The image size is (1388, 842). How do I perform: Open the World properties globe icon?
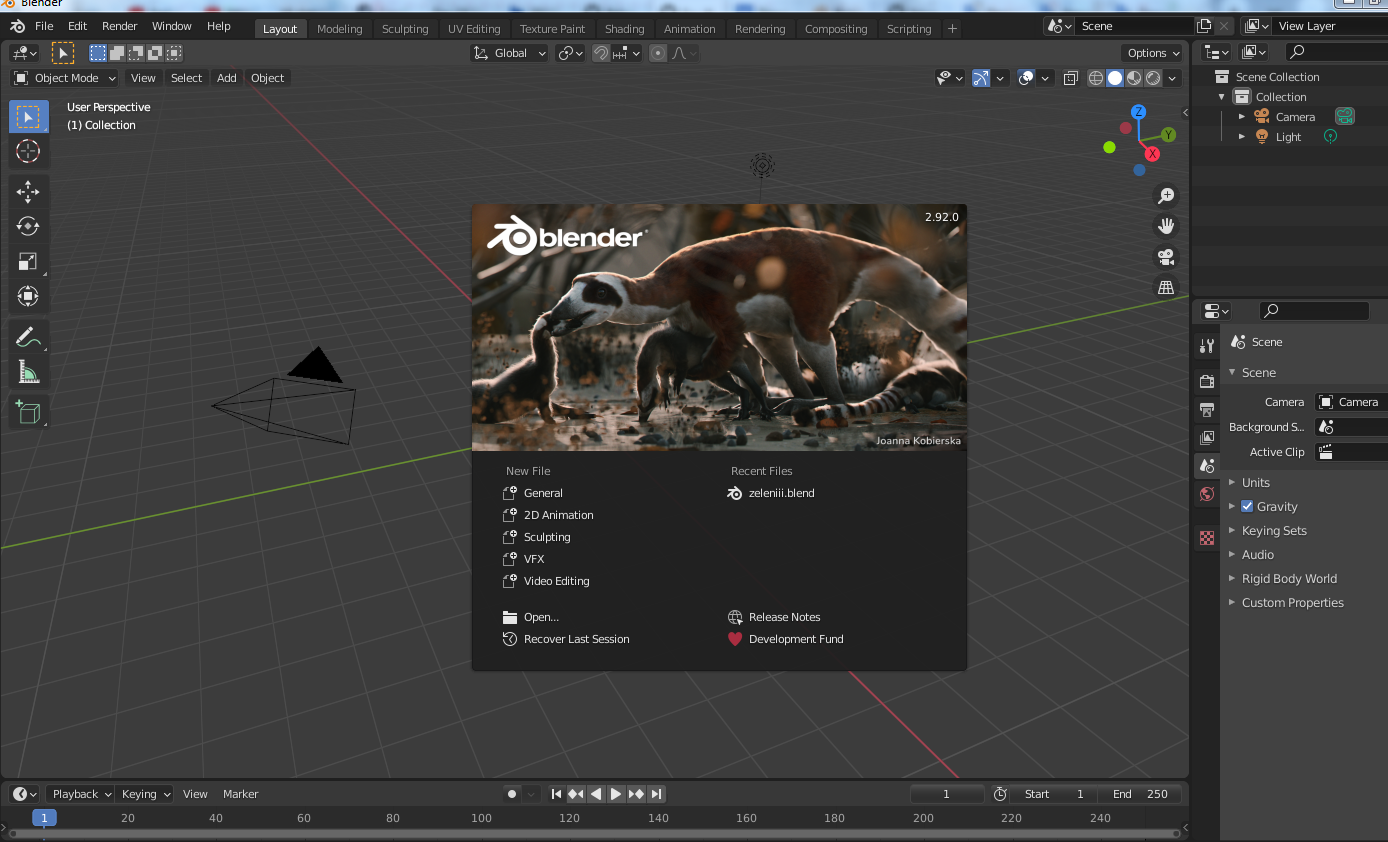(x=1207, y=494)
